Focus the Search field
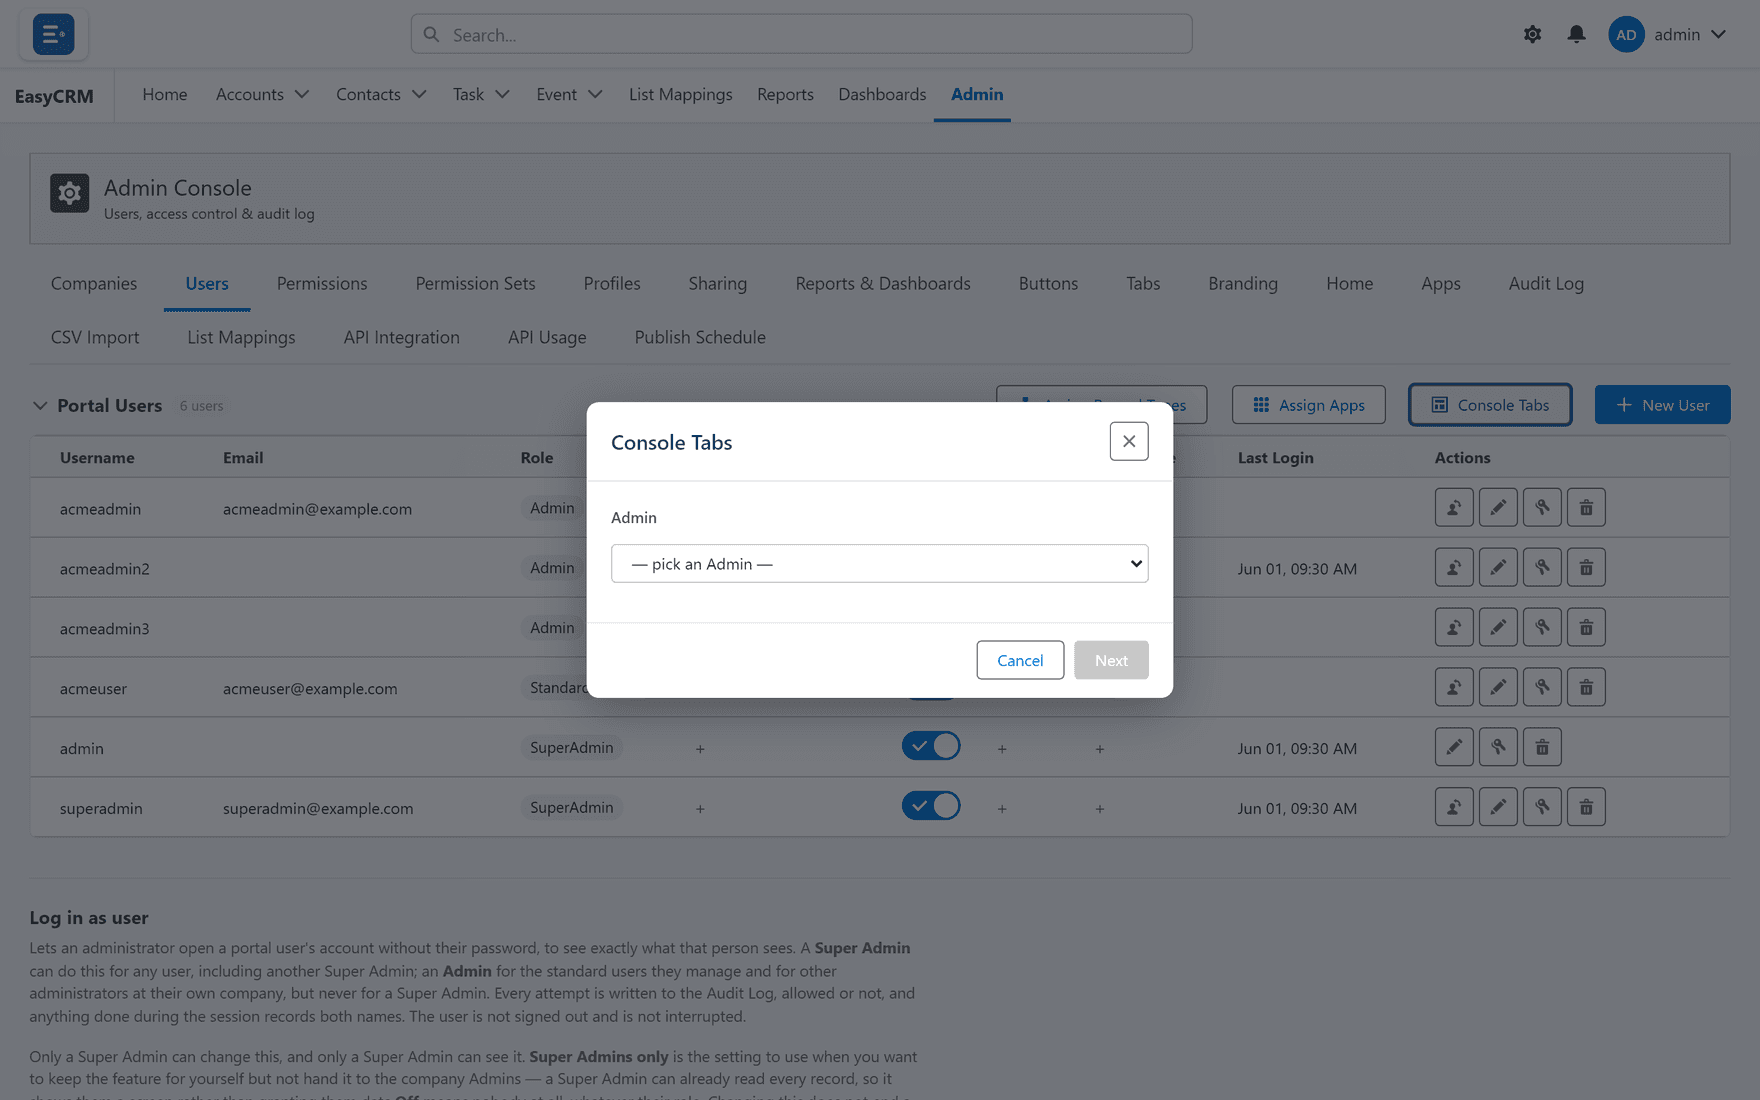This screenshot has height=1100, width=1760. point(801,34)
